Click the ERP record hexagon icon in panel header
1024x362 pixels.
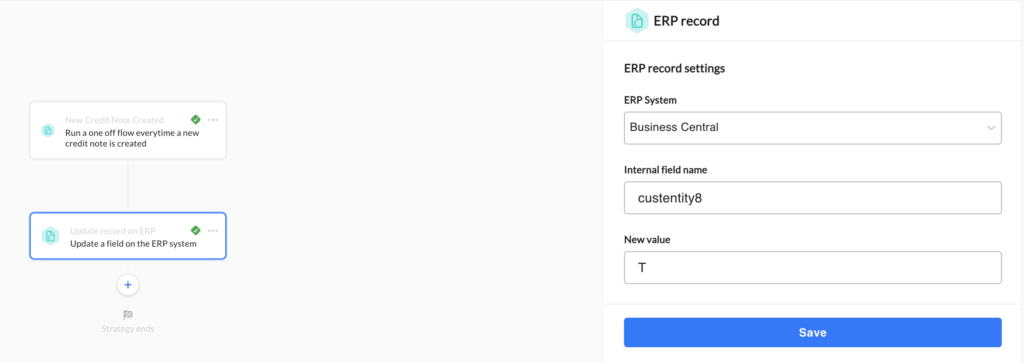[636, 21]
